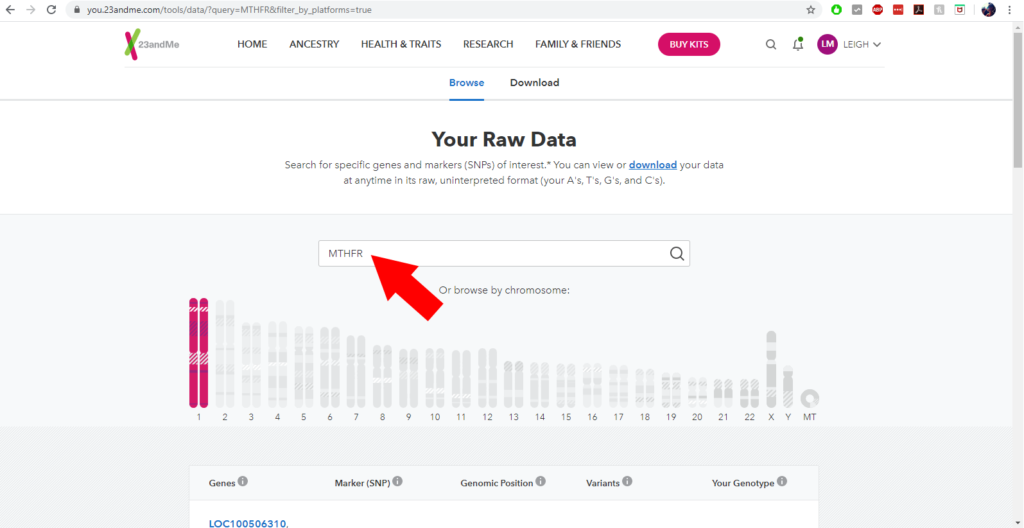This screenshot has height=528, width=1024.
Task: Switch to the Download tab
Action: click(x=534, y=83)
